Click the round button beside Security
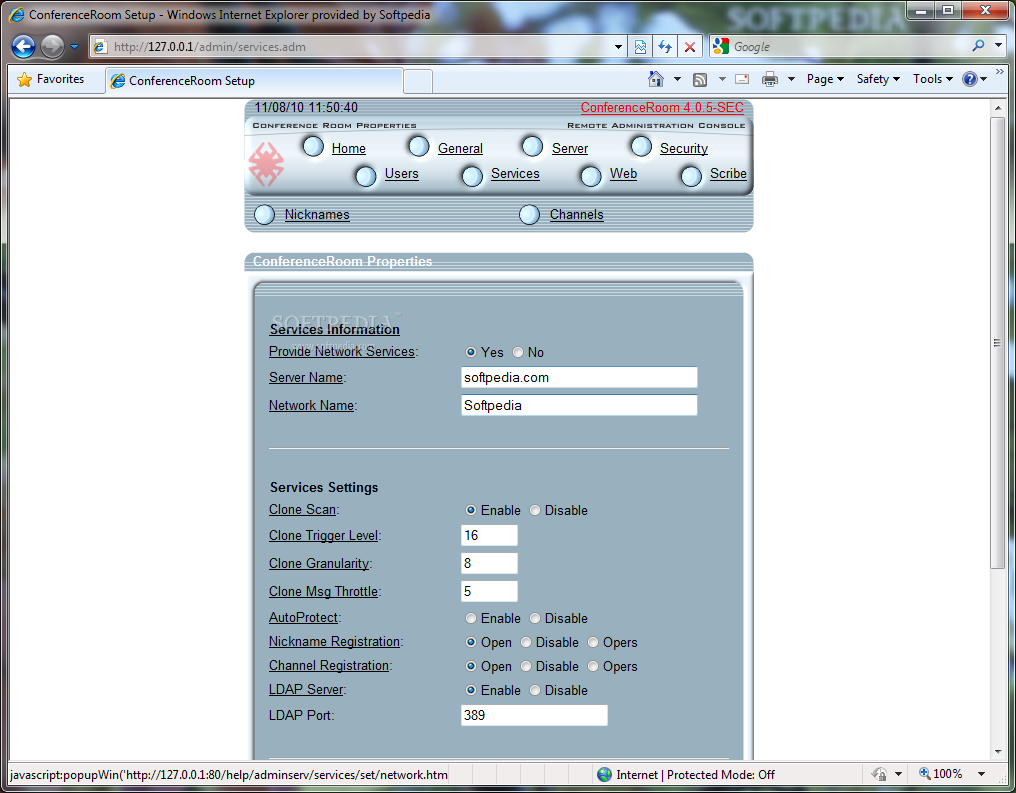 641,147
